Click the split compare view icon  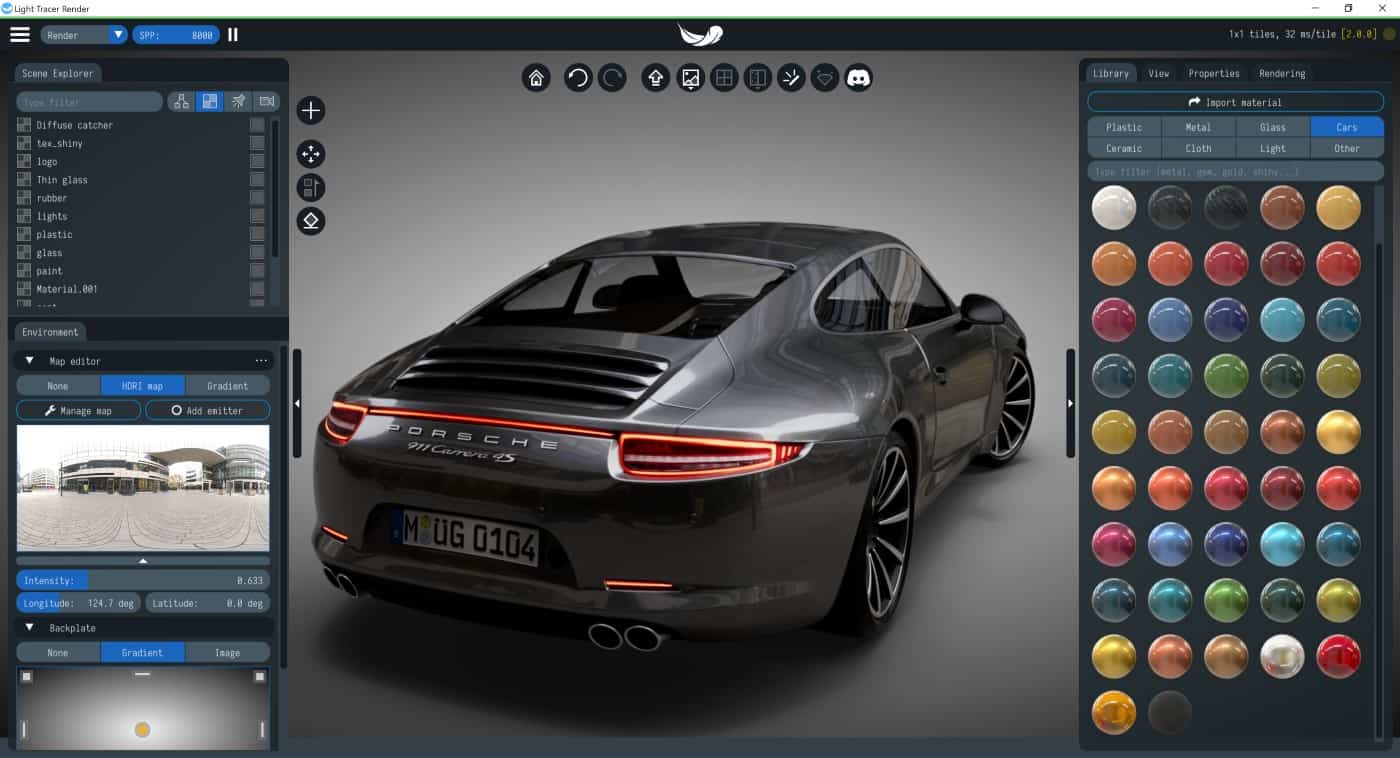[x=758, y=77]
